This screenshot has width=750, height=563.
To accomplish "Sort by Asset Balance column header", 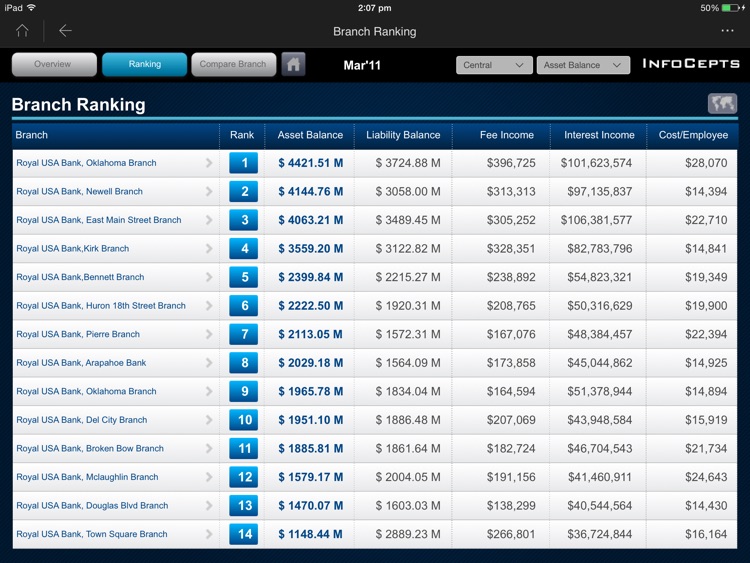I will 310,135.
